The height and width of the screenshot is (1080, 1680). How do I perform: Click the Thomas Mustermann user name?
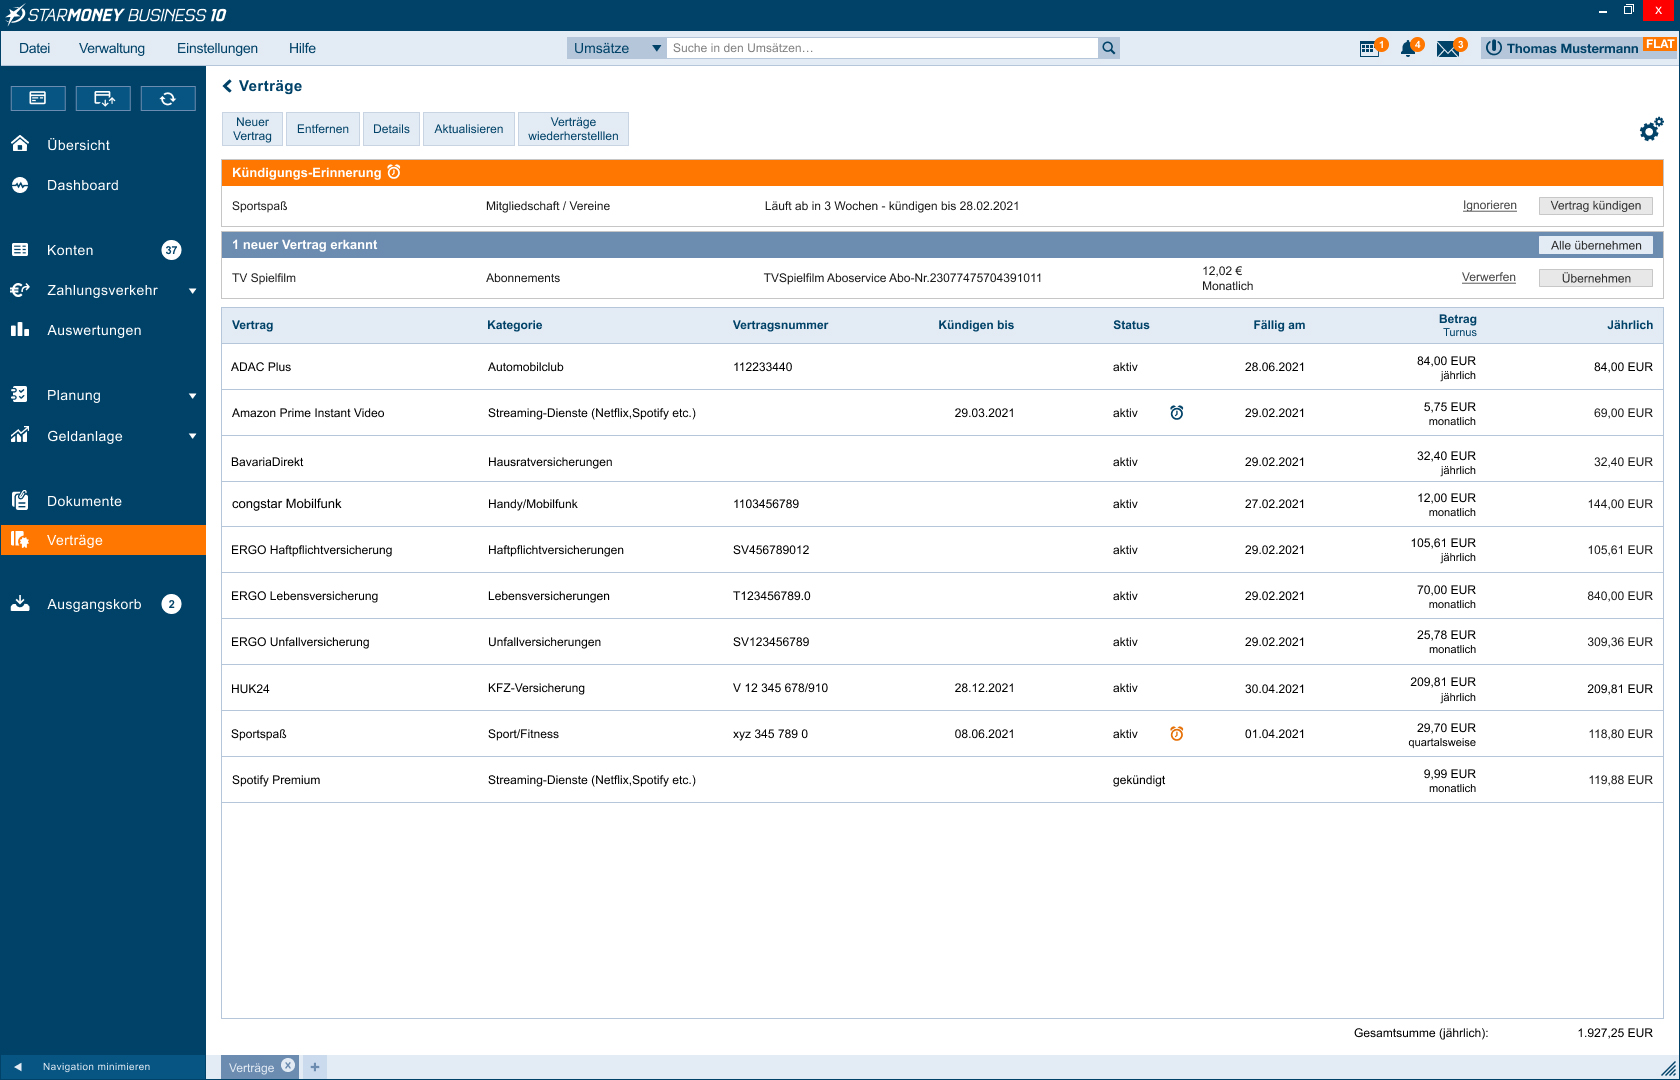tap(1572, 48)
